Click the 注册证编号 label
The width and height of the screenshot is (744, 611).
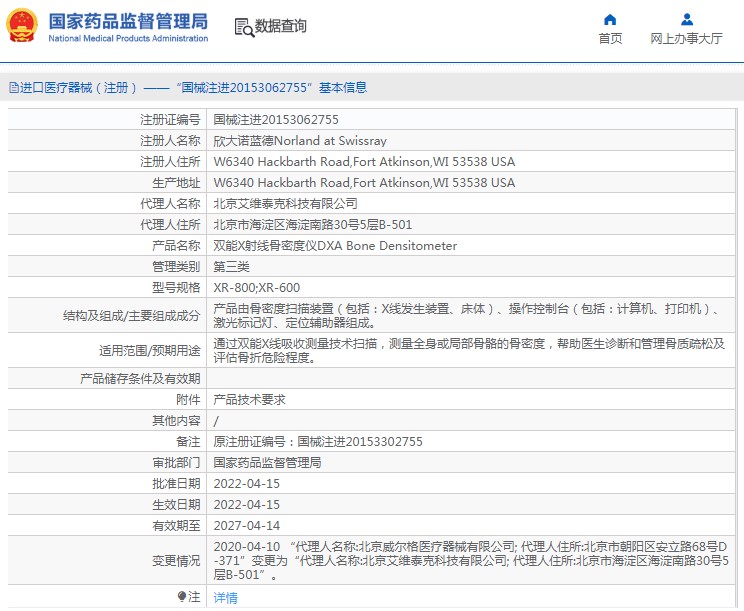[x=170, y=120]
